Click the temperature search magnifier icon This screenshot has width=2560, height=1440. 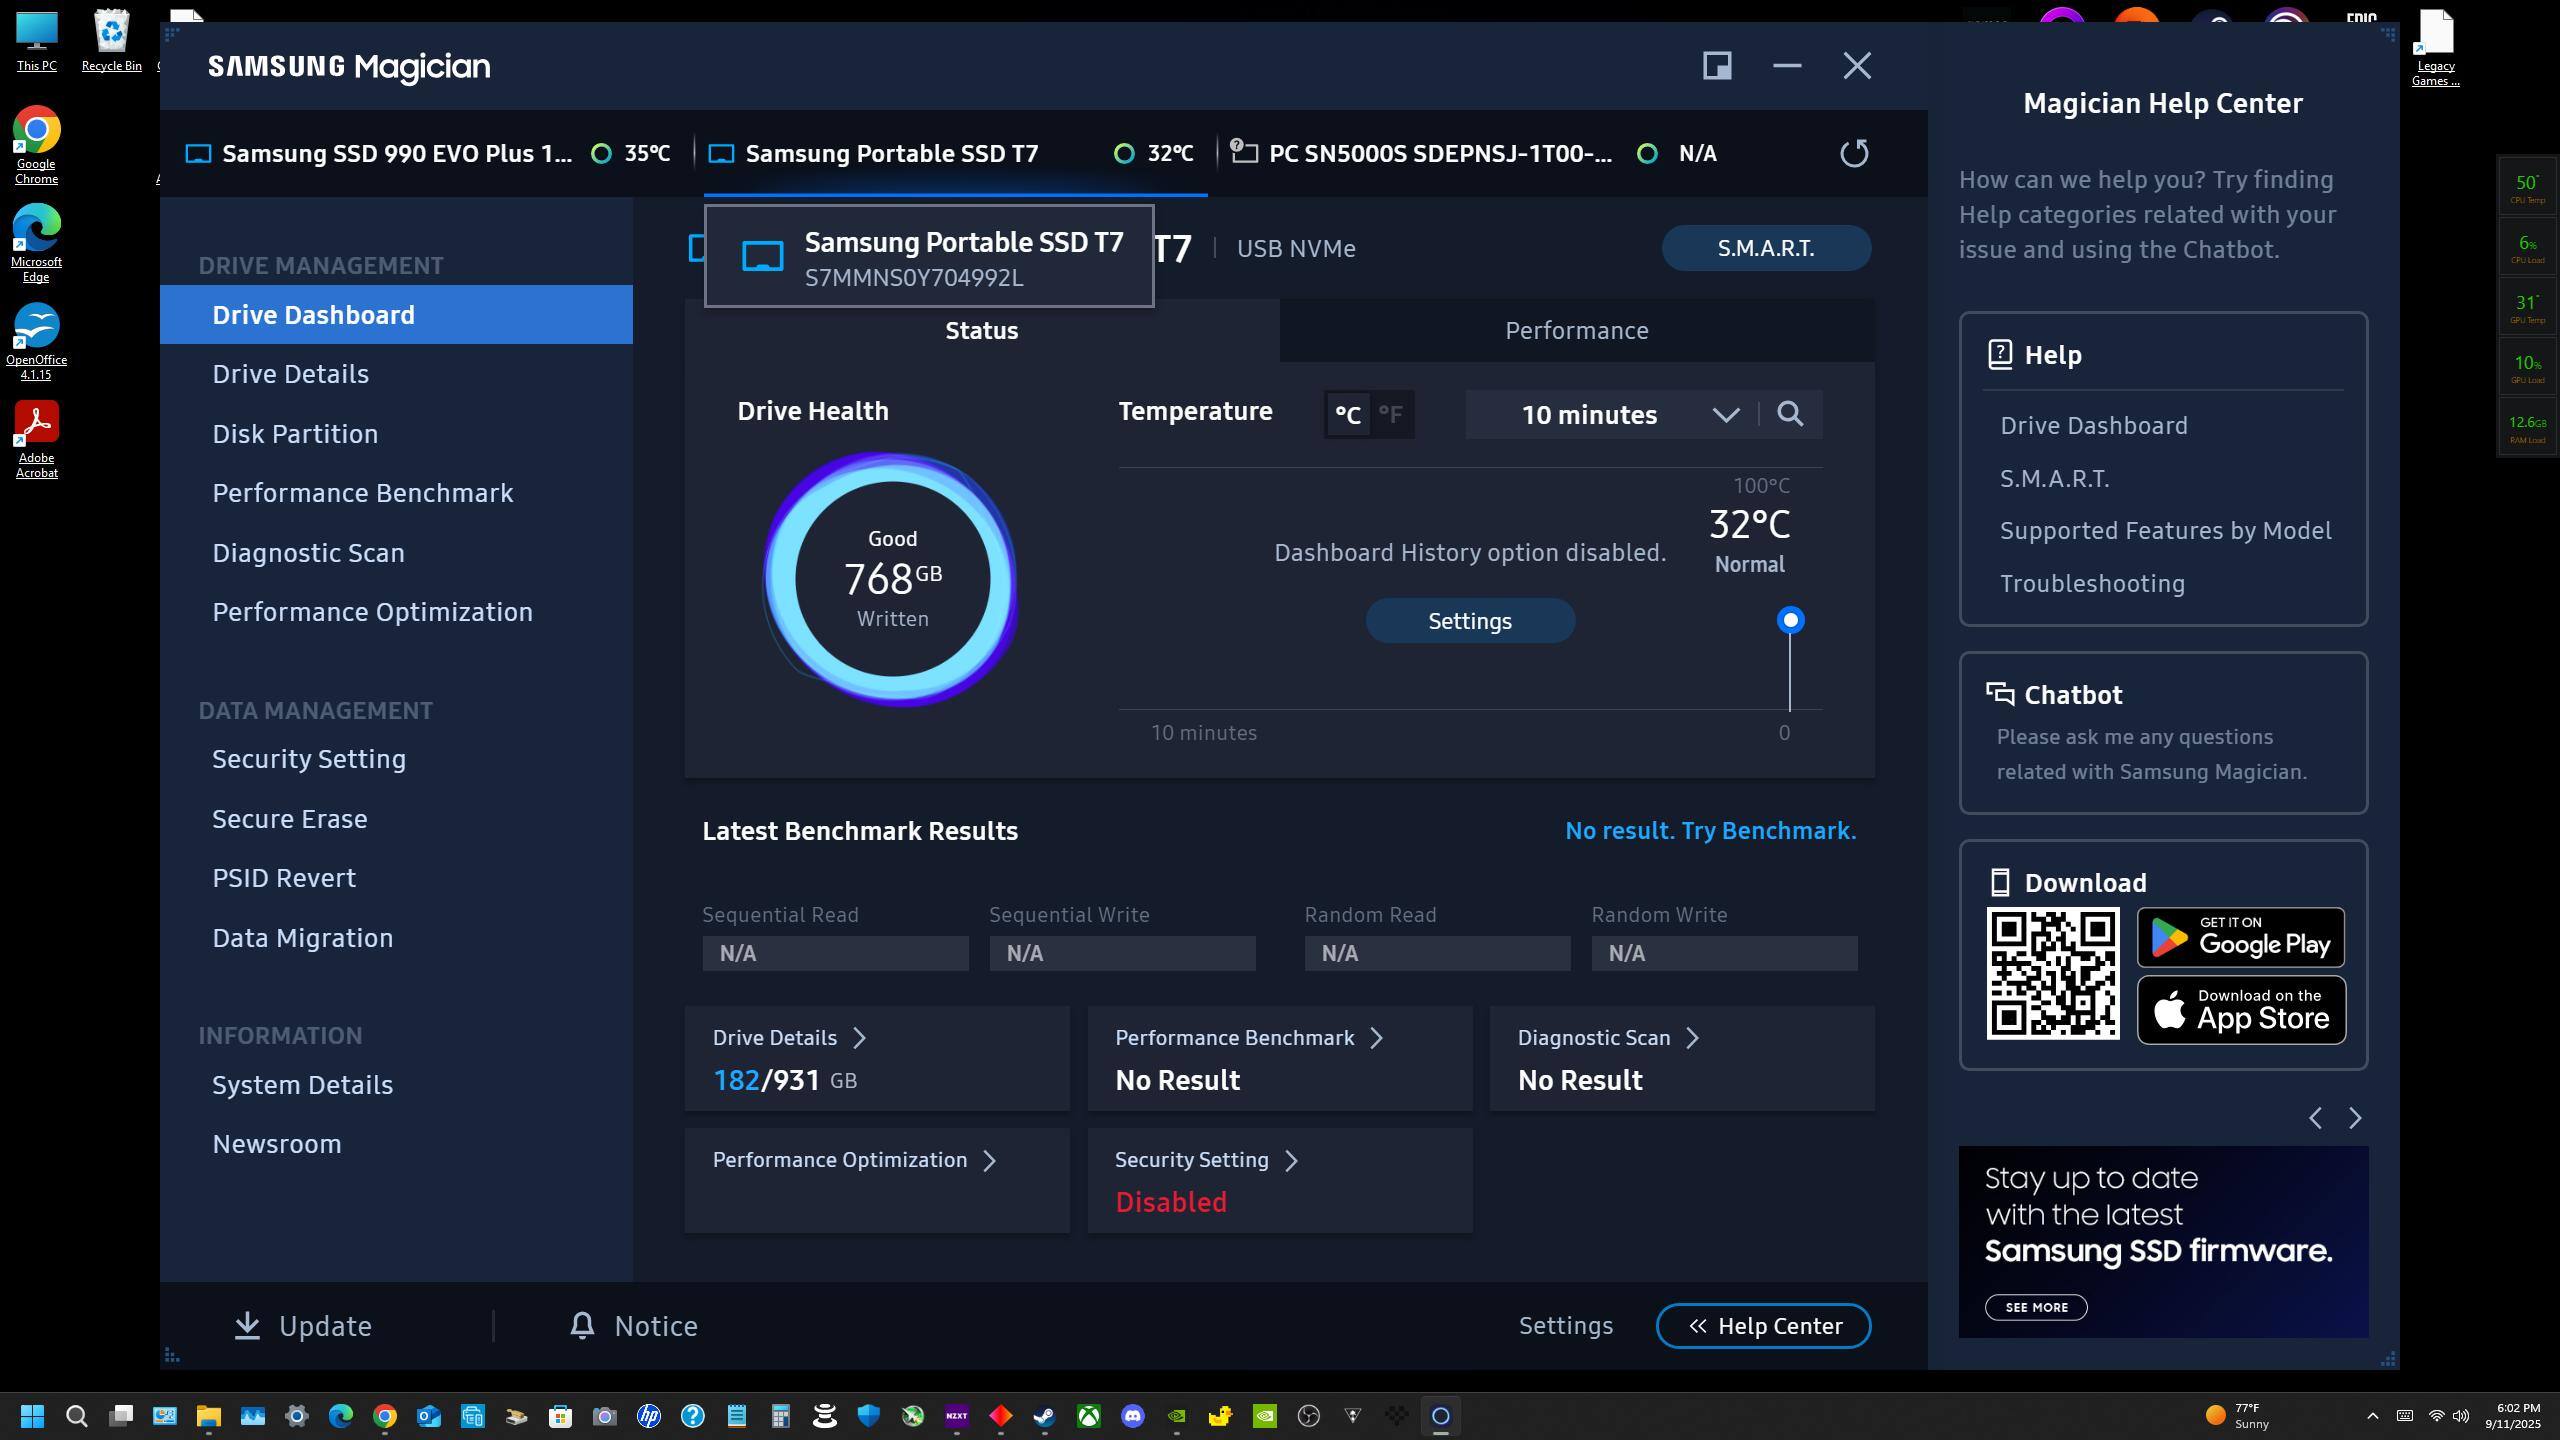[1790, 414]
